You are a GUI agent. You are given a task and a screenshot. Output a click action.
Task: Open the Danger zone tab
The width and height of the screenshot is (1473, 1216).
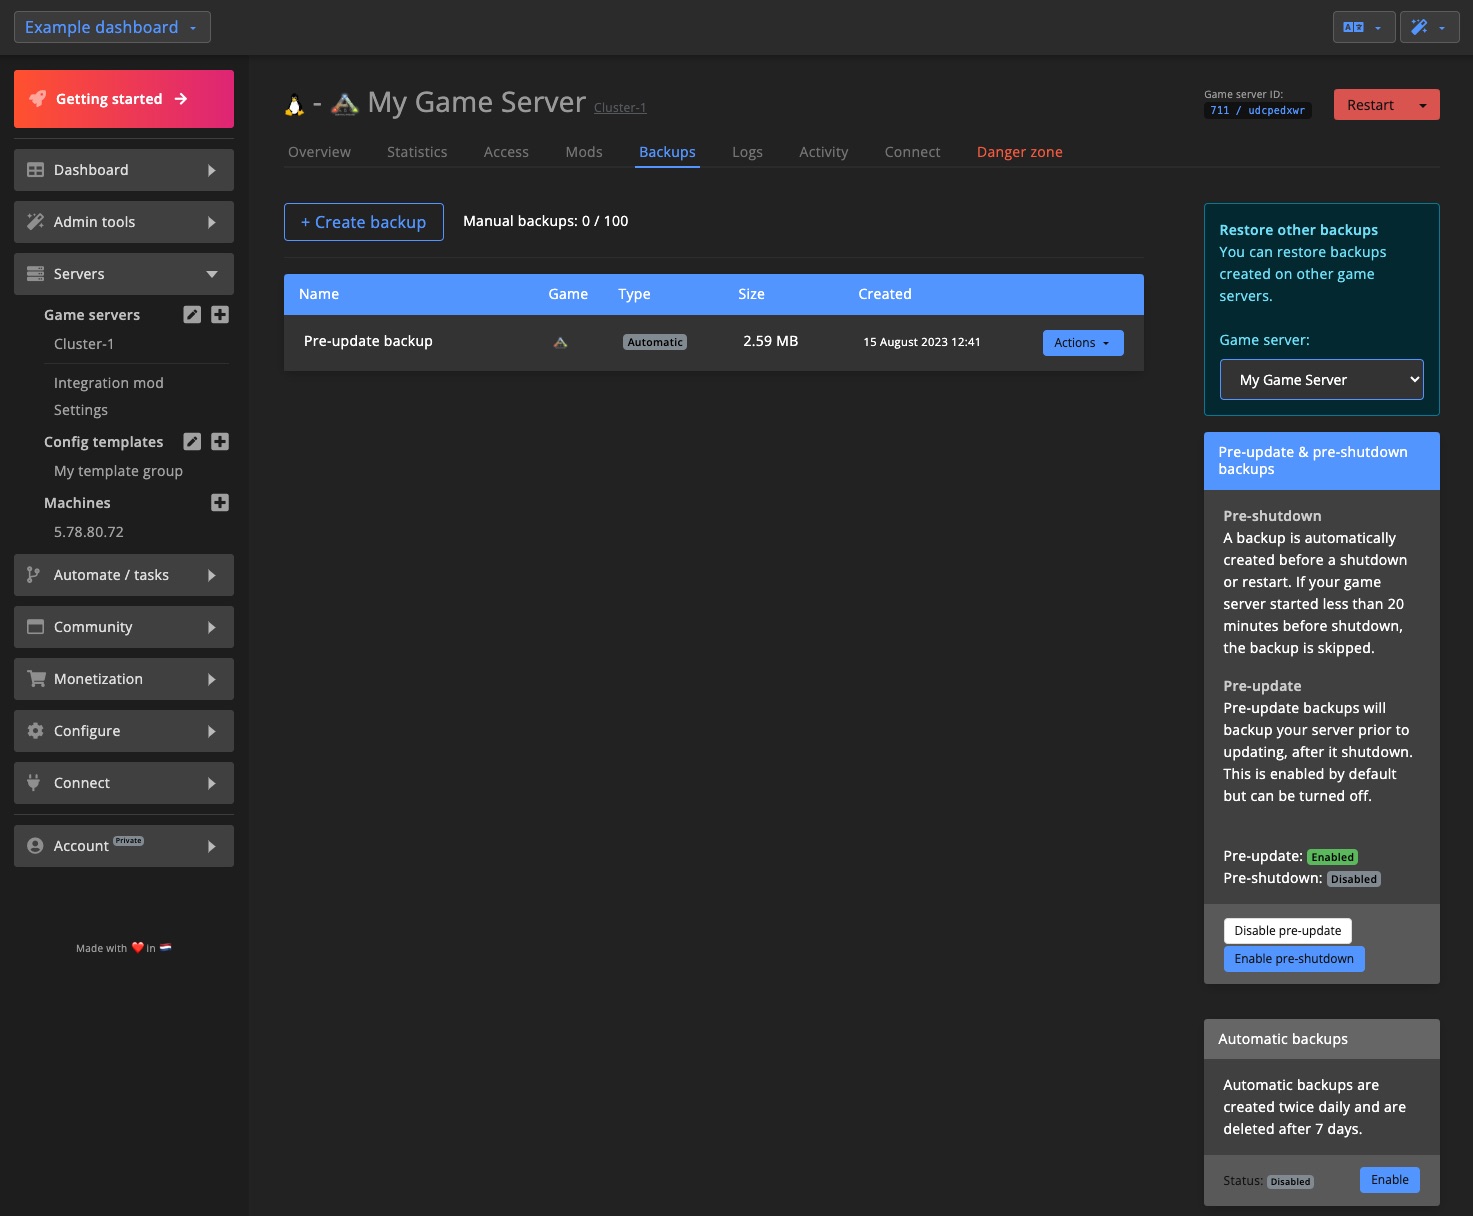point(1019,151)
